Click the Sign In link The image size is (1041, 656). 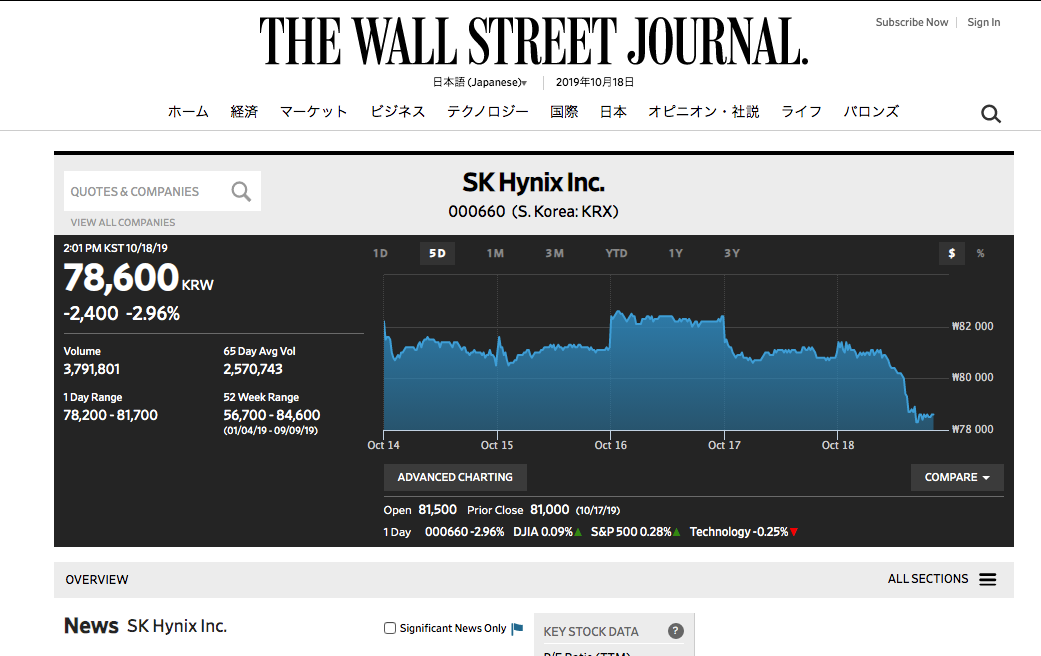click(983, 22)
